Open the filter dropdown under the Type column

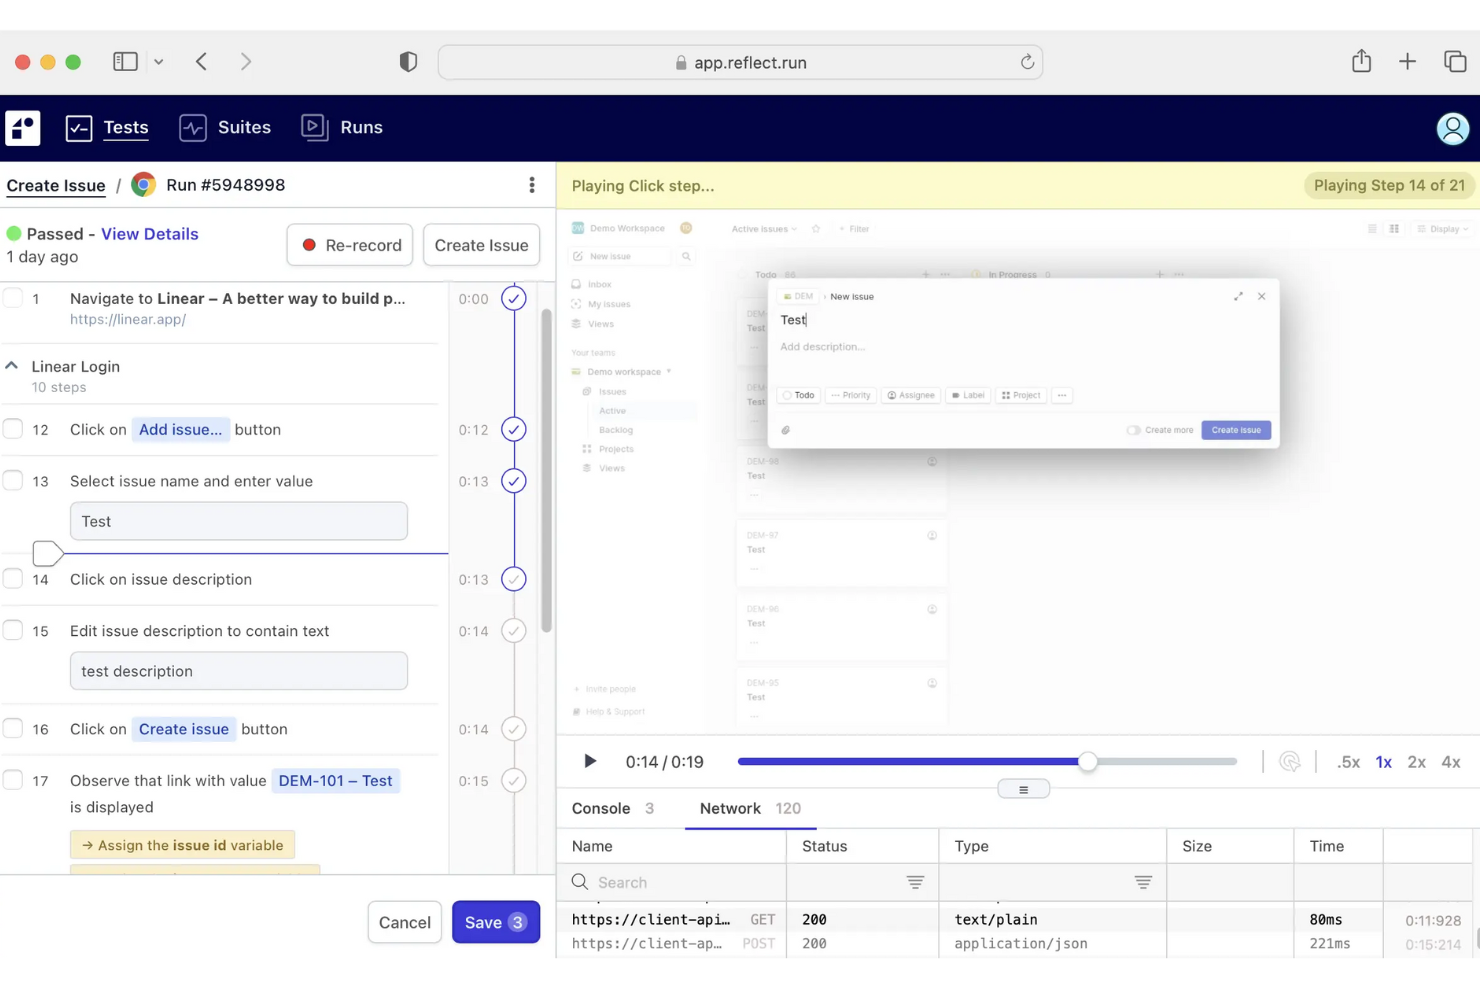[x=1144, y=882]
